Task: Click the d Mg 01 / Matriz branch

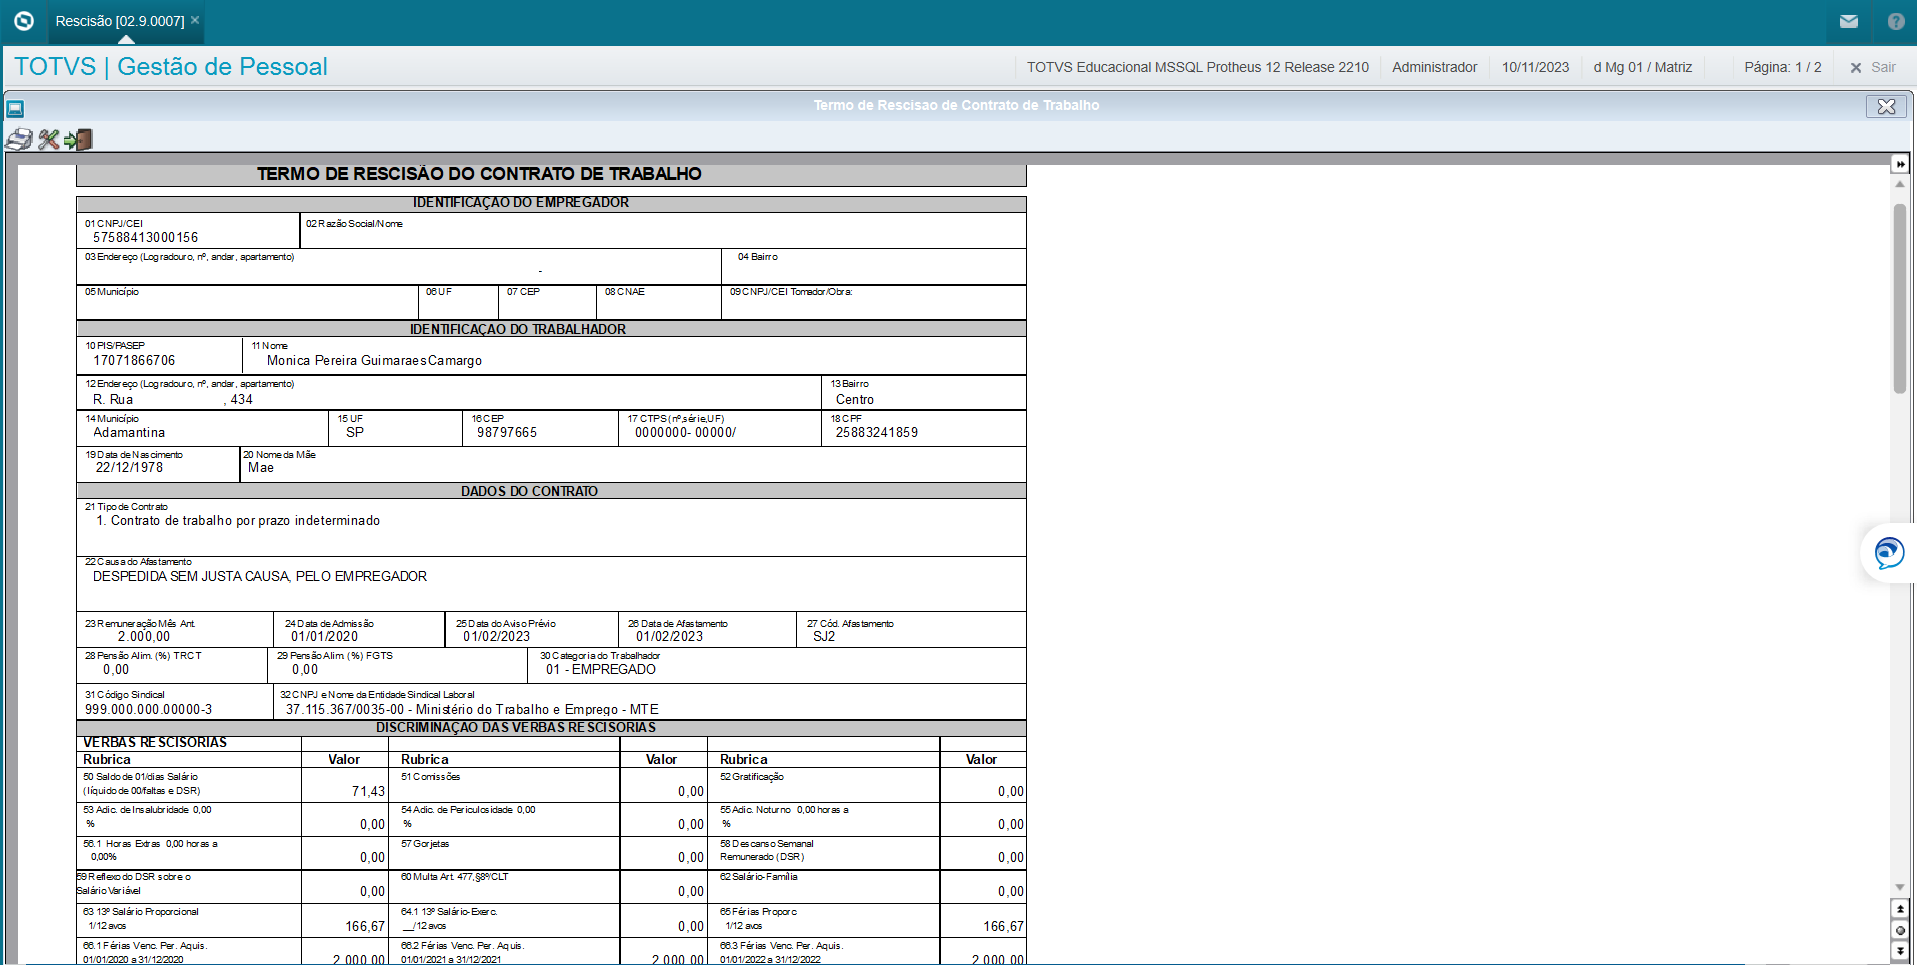Action: (x=1642, y=67)
